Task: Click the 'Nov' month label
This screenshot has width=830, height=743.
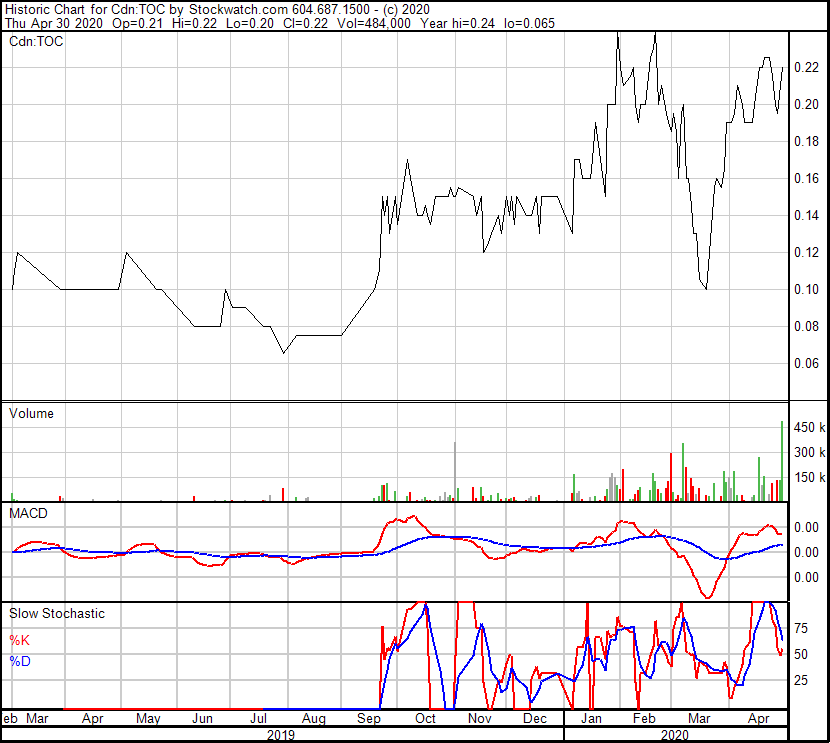Action: (480, 719)
